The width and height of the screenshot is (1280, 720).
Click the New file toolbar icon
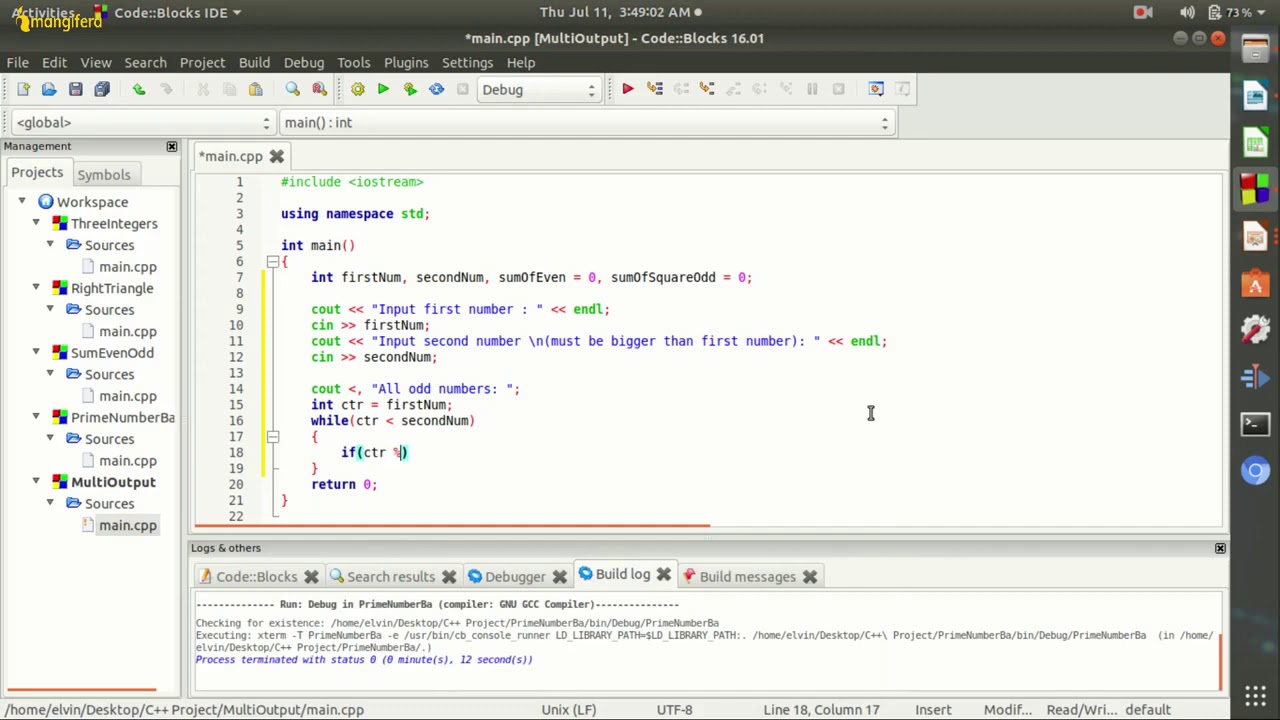point(23,89)
